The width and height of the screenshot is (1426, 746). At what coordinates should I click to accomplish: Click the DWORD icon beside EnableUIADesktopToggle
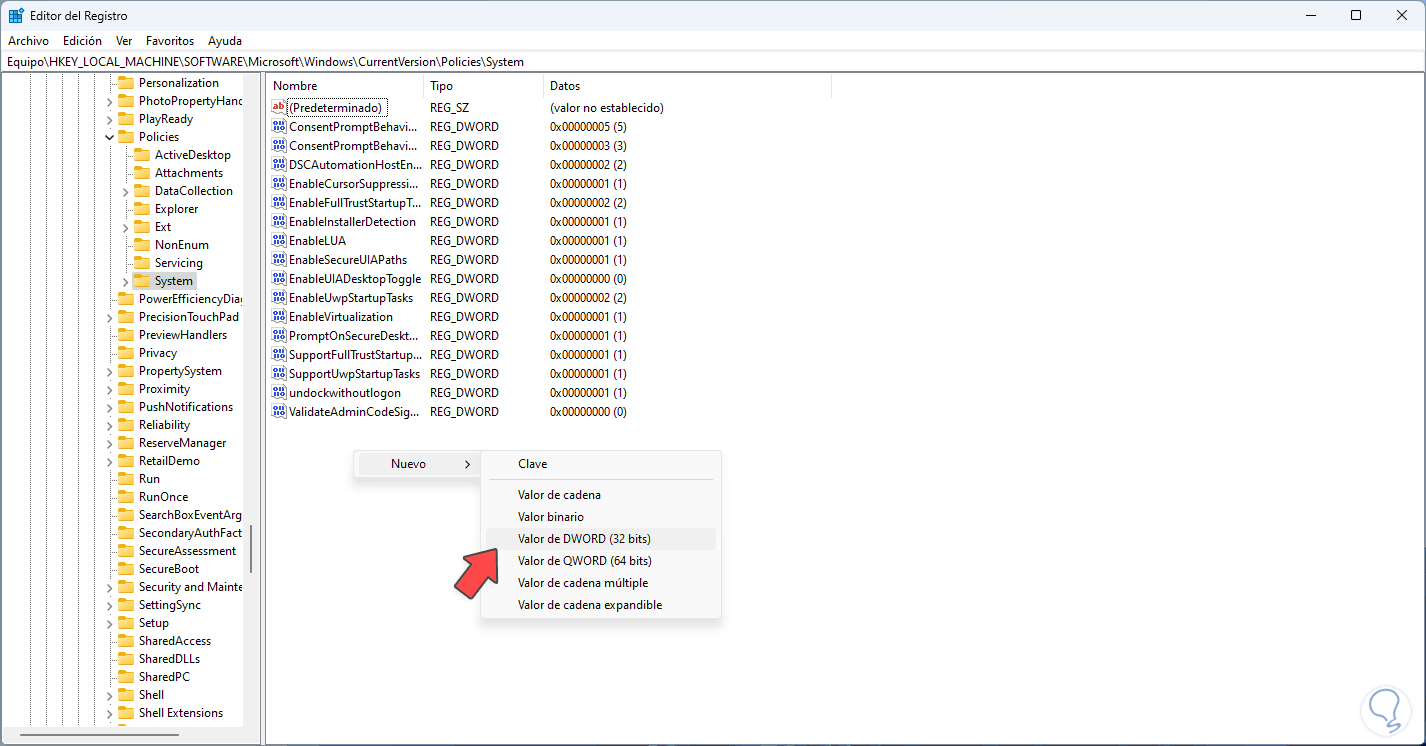click(279, 278)
